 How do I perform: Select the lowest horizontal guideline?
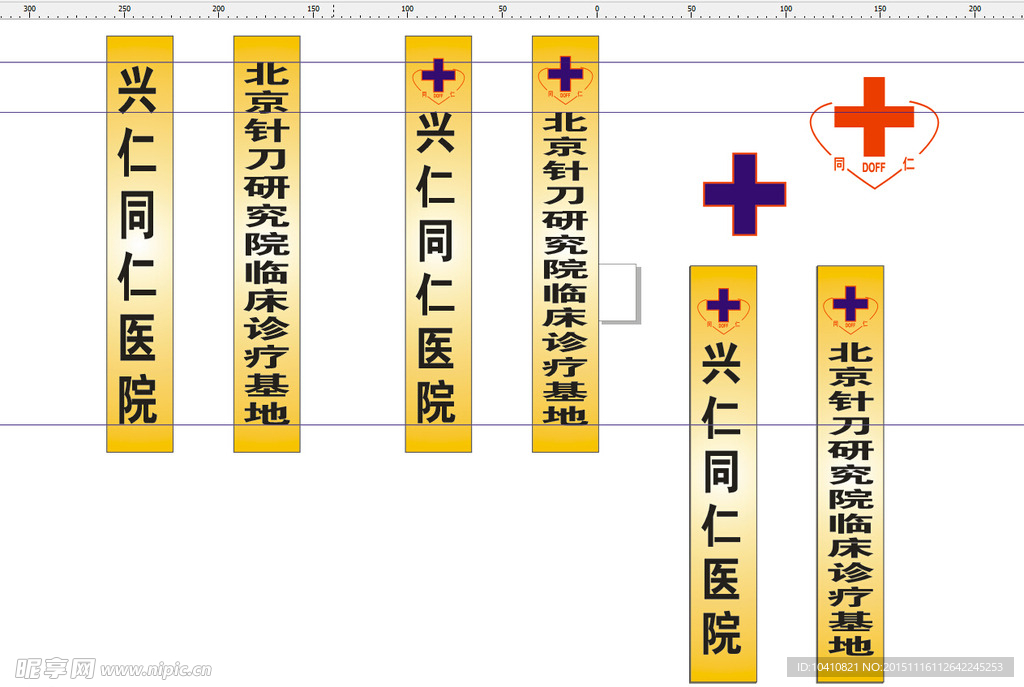[x=300, y=425]
